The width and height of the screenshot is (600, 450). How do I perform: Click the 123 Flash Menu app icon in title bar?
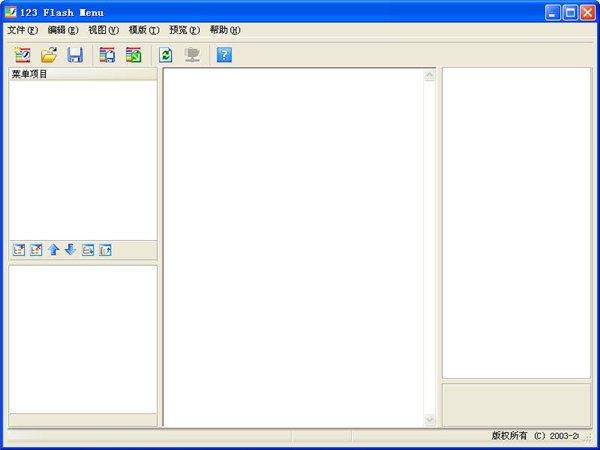(10, 12)
